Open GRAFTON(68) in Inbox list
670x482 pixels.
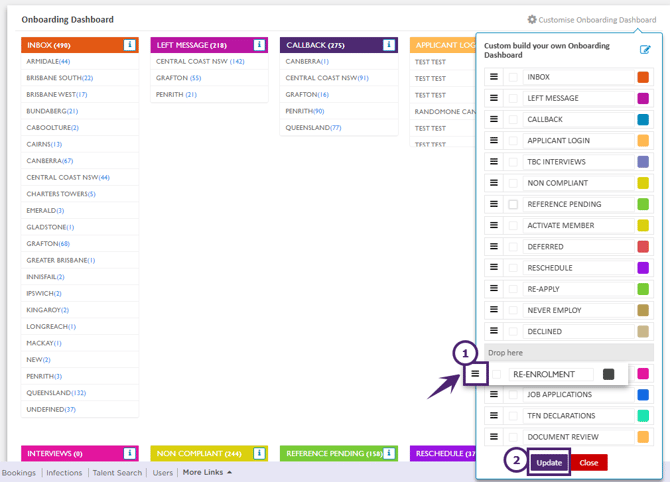coord(48,244)
